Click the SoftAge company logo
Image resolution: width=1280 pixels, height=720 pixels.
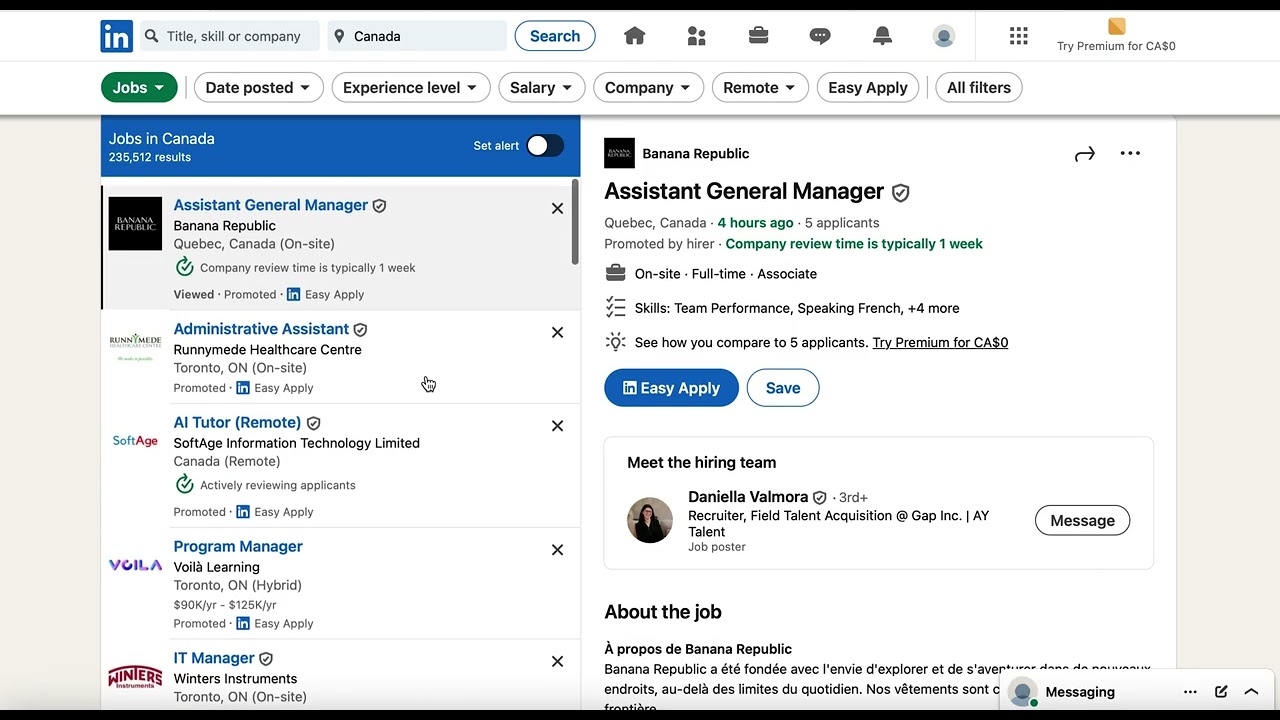tap(135, 441)
